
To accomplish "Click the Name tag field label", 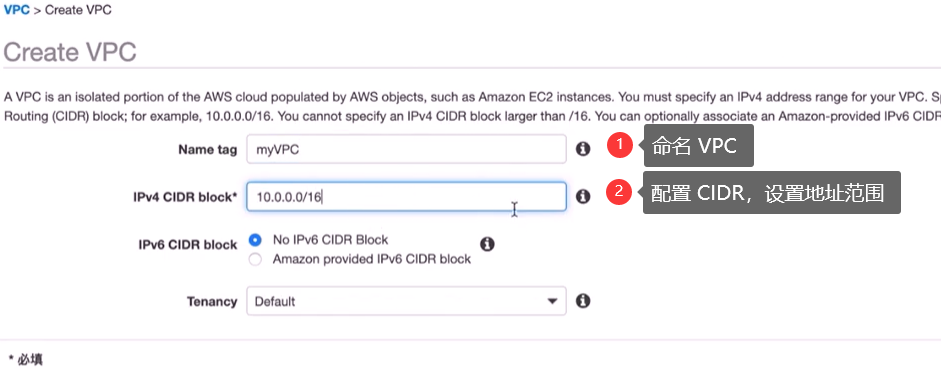I will (x=208, y=149).
